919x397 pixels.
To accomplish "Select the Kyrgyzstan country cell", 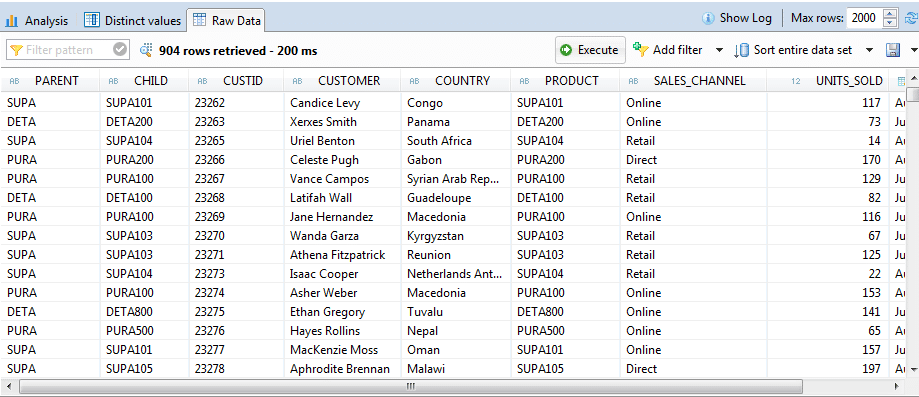I will pos(455,236).
